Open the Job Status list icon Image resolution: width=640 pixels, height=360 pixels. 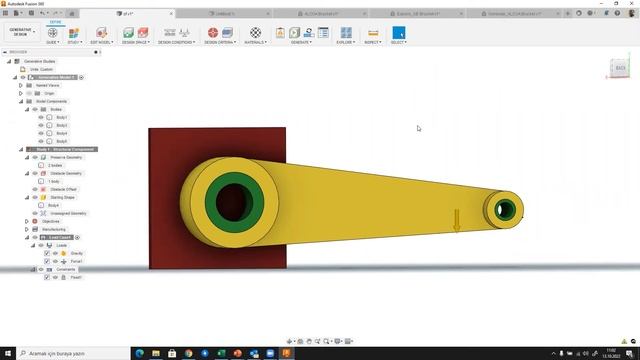pos(323,33)
